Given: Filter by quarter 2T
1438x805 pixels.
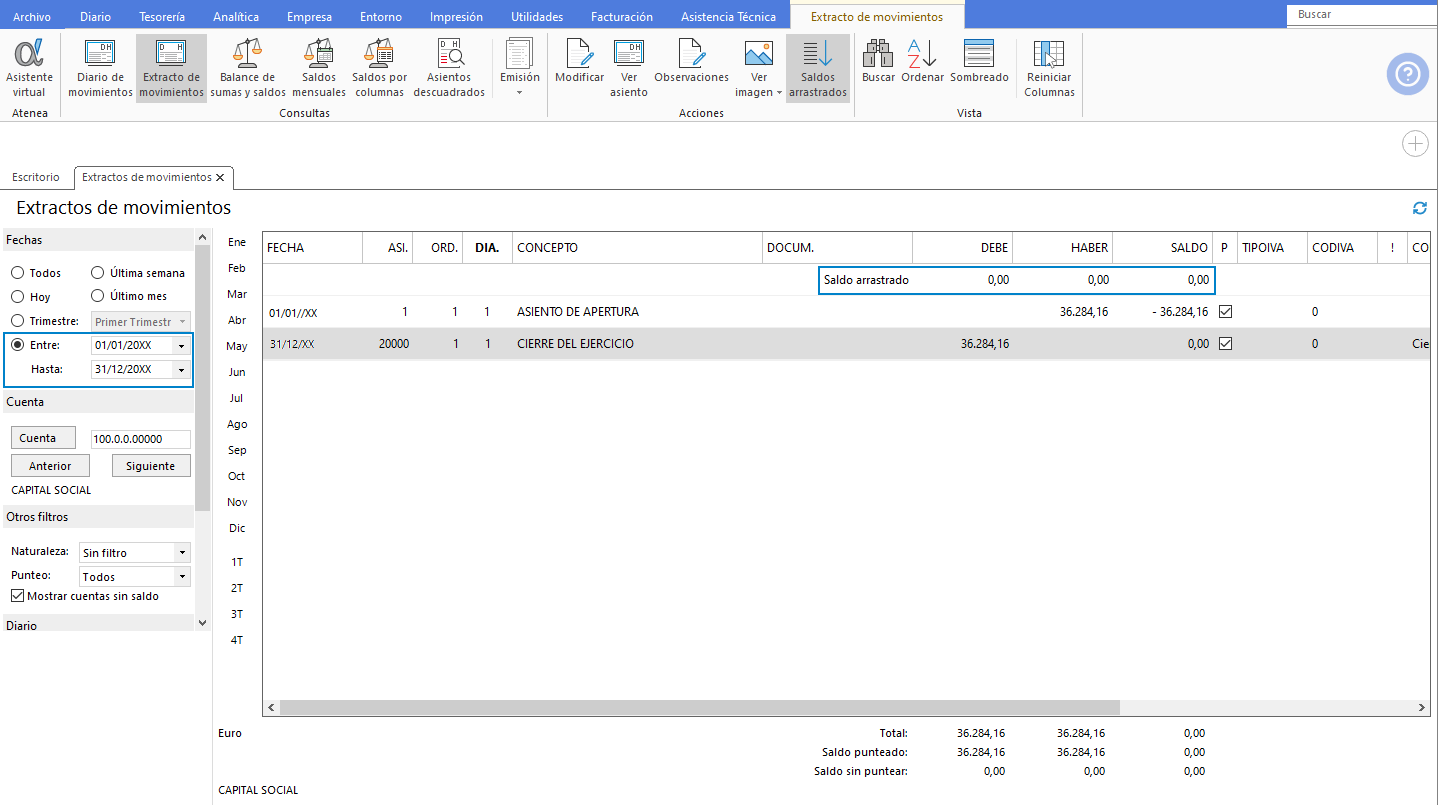Looking at the screenshot, I should coord(237,588).
